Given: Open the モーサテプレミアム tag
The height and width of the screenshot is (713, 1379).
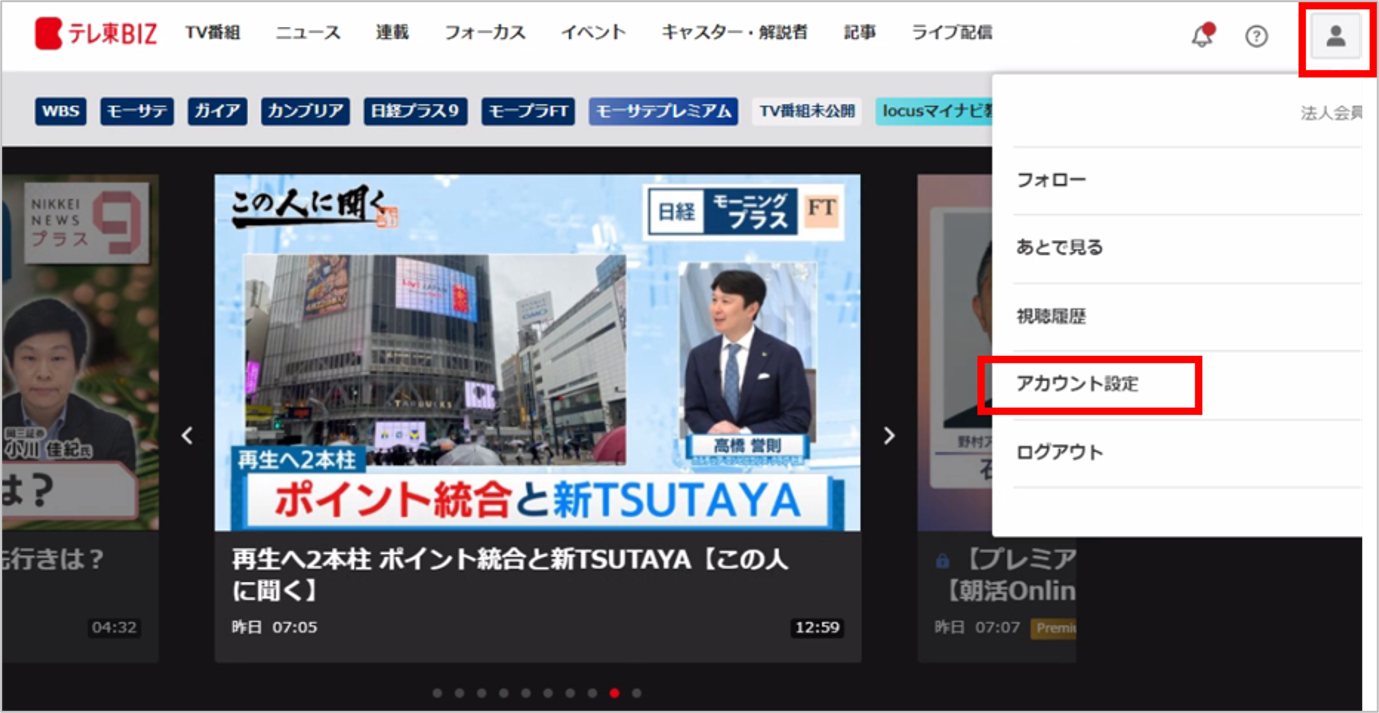Looking at the screenshot, I should (663, 111).
